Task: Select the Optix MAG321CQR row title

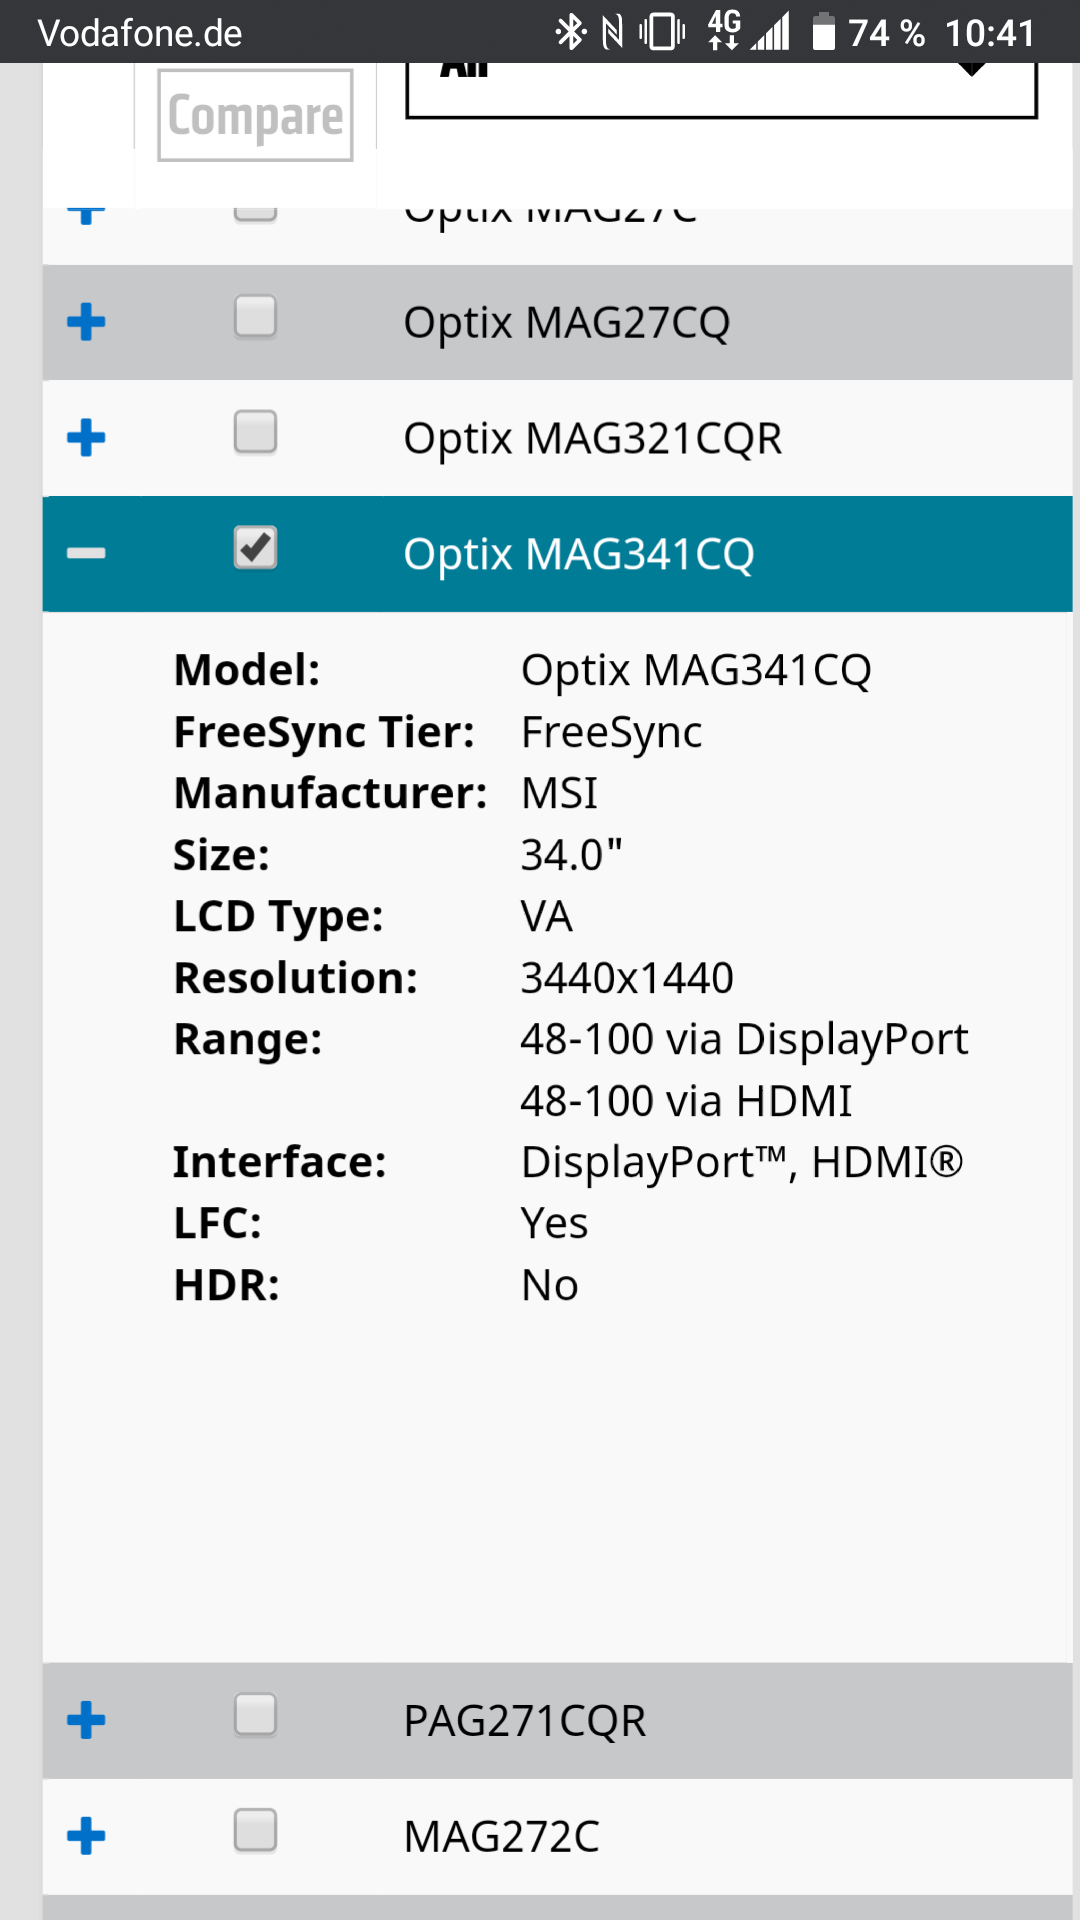Action: 593,439
